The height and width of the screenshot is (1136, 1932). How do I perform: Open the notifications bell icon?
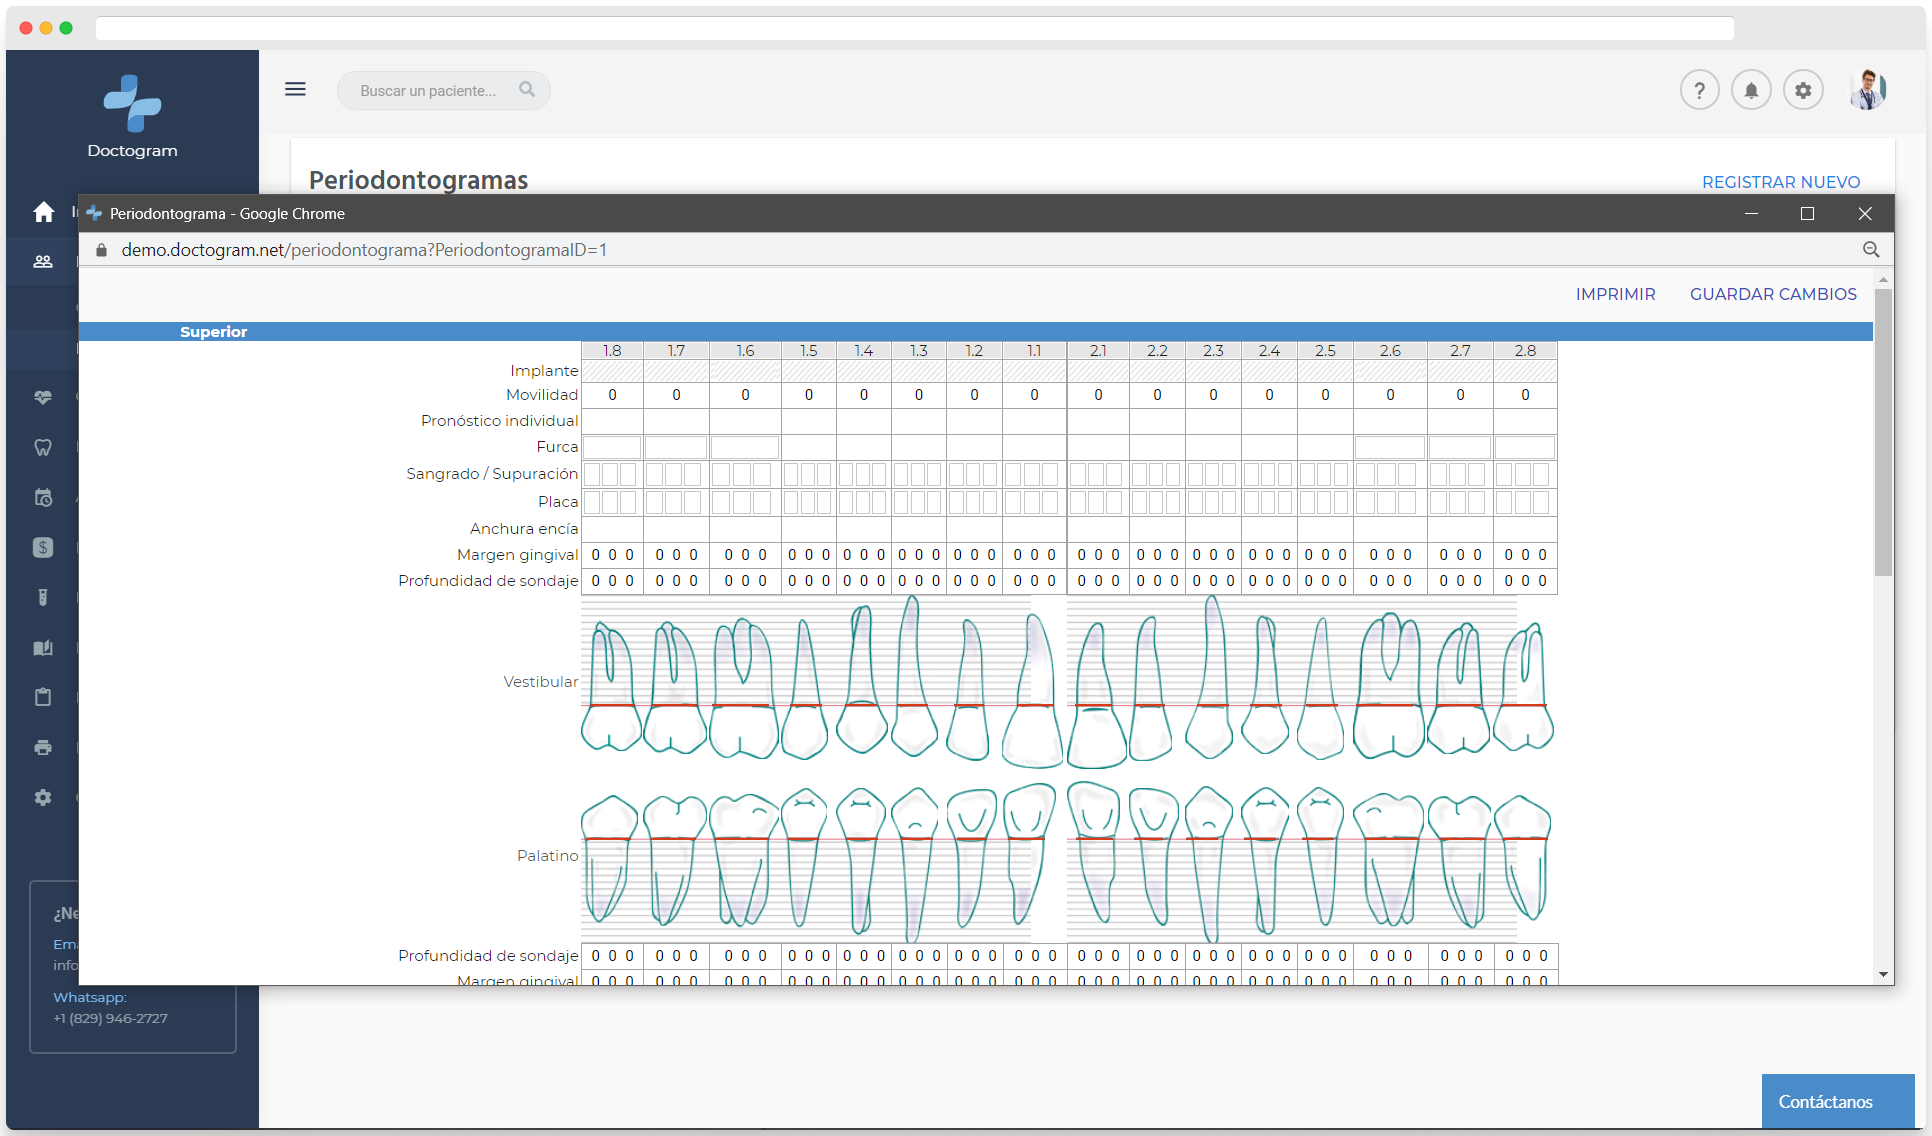1751,91
